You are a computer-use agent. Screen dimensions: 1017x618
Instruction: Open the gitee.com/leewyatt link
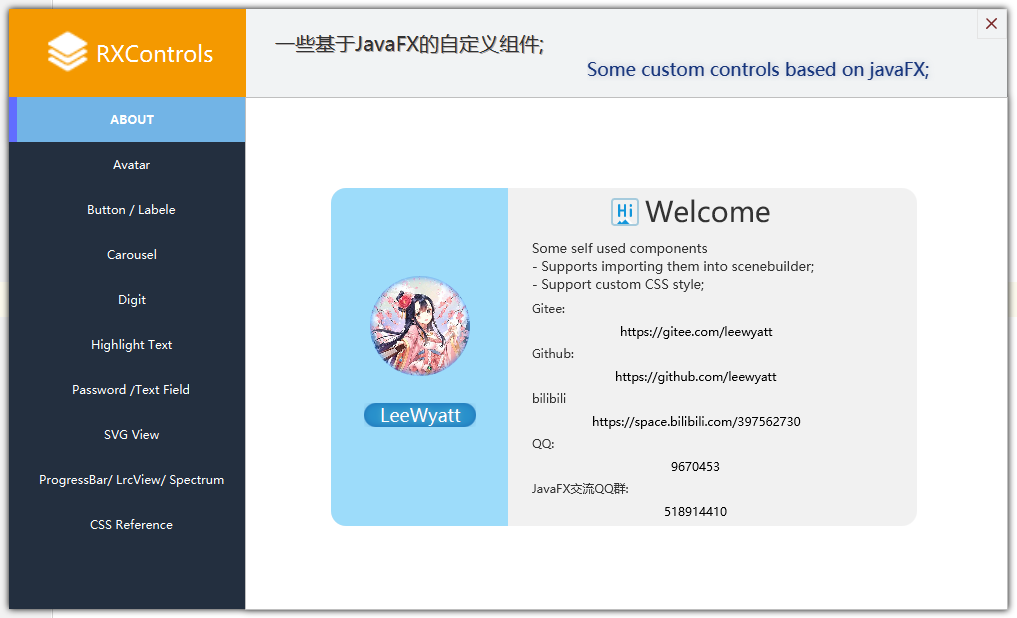pyautogui.click(x=696, y=332)
